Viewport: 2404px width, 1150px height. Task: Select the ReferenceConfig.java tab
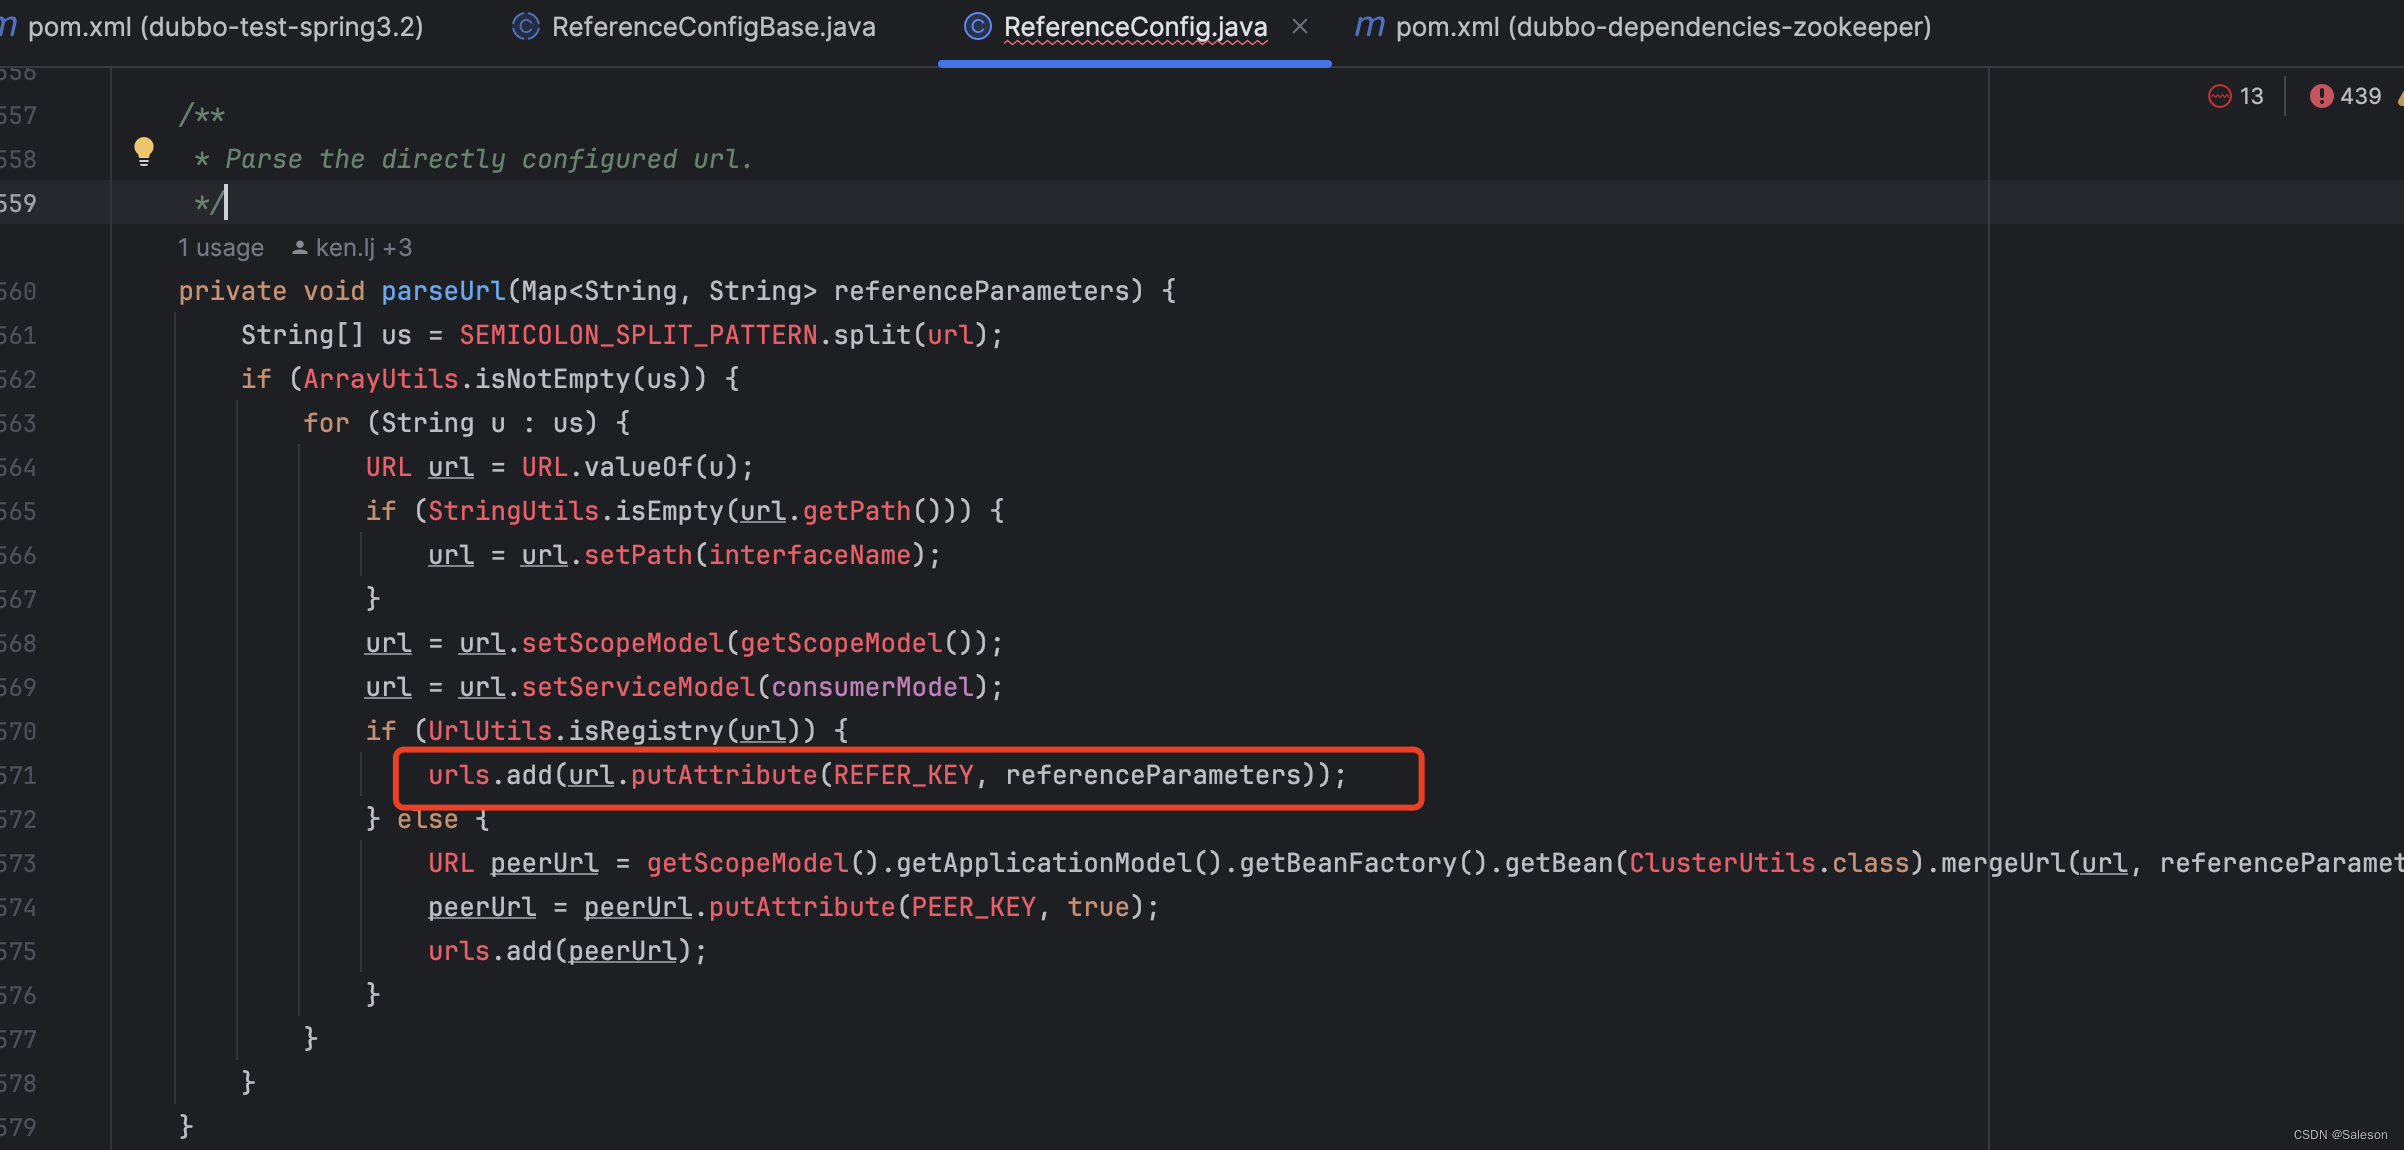tap(1135, 27)
